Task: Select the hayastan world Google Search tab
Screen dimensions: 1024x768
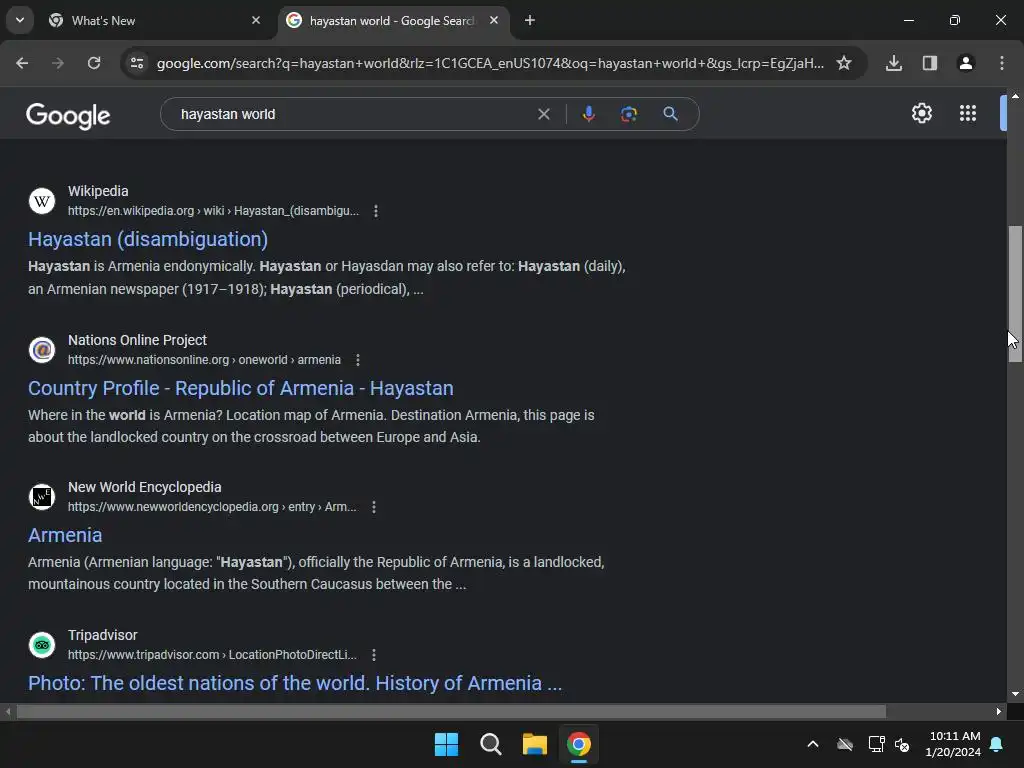Action: 392,21
